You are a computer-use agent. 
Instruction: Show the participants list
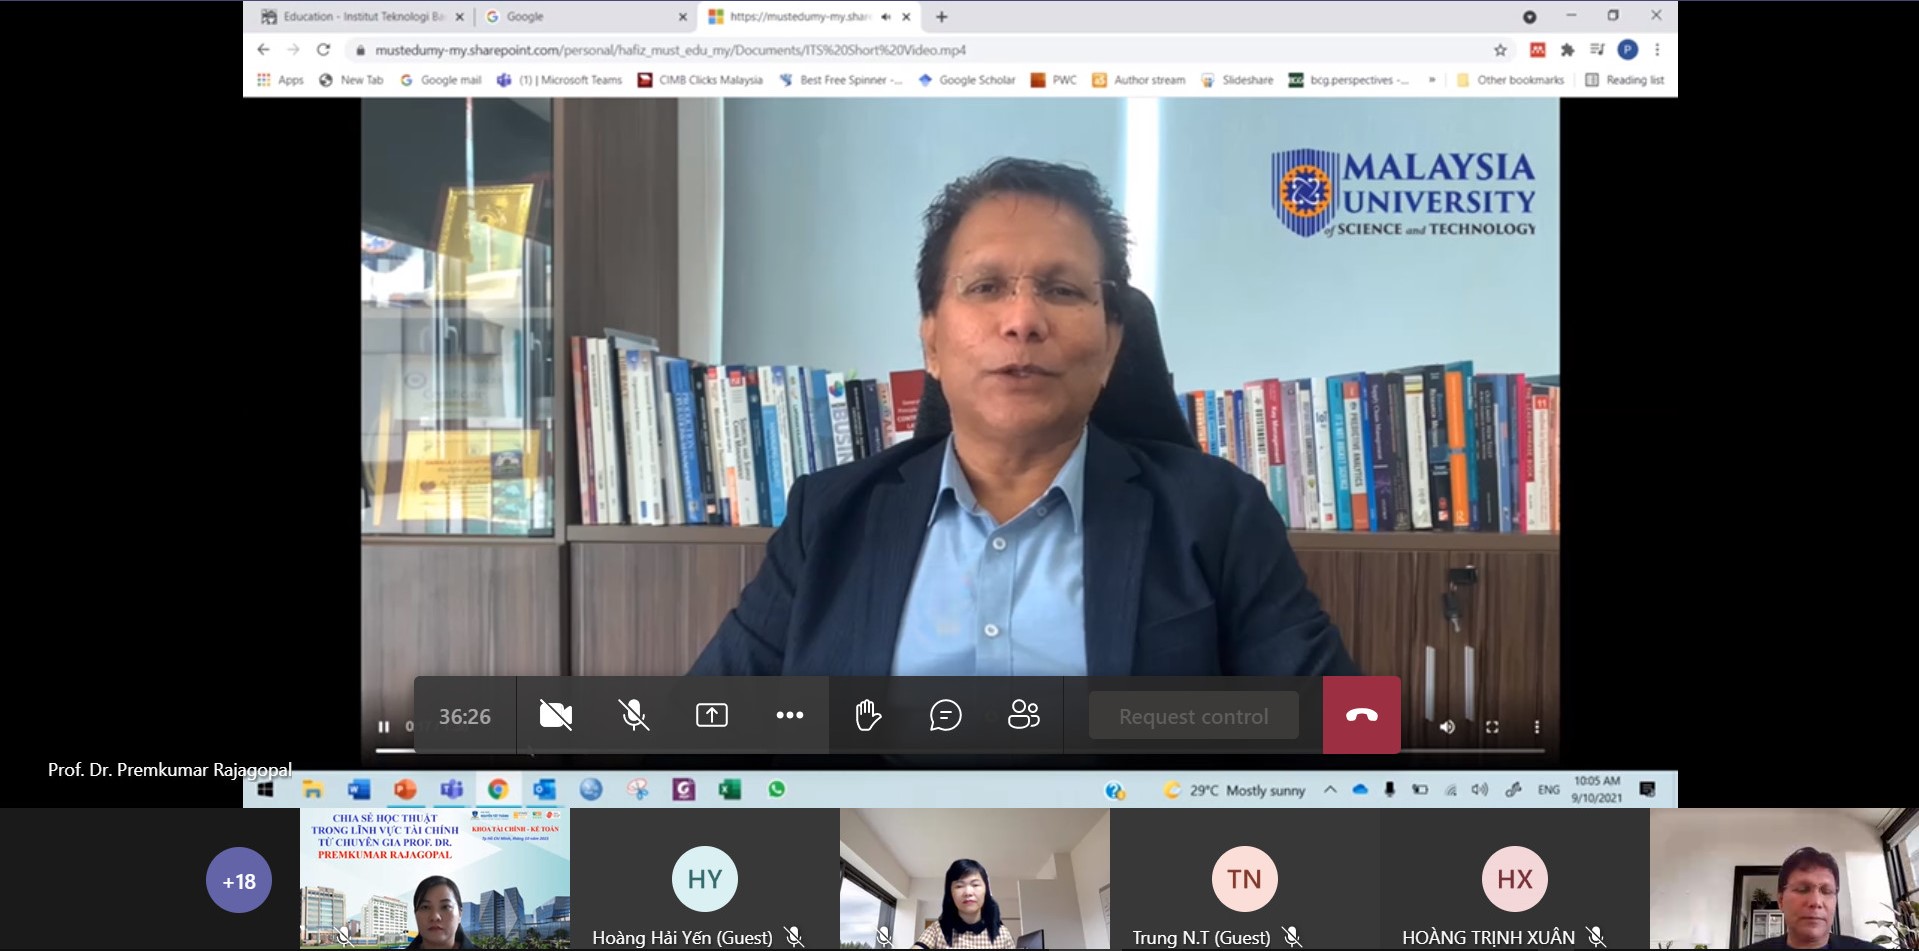[x=1023, y=715]
